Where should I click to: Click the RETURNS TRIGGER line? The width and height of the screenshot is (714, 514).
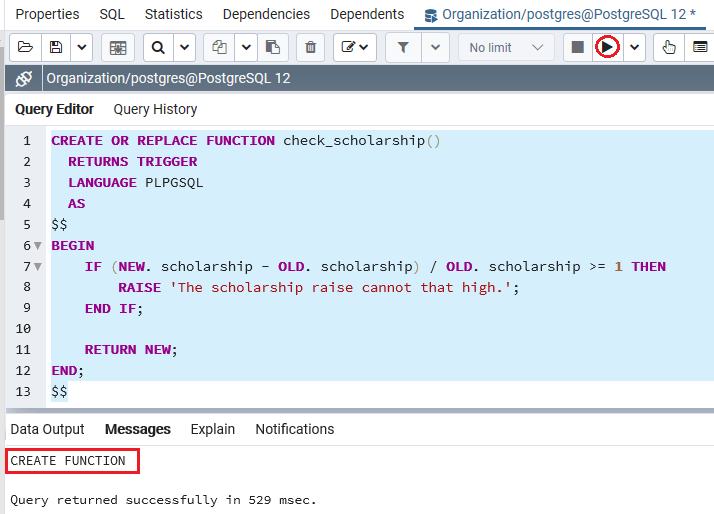click(133, 162)
